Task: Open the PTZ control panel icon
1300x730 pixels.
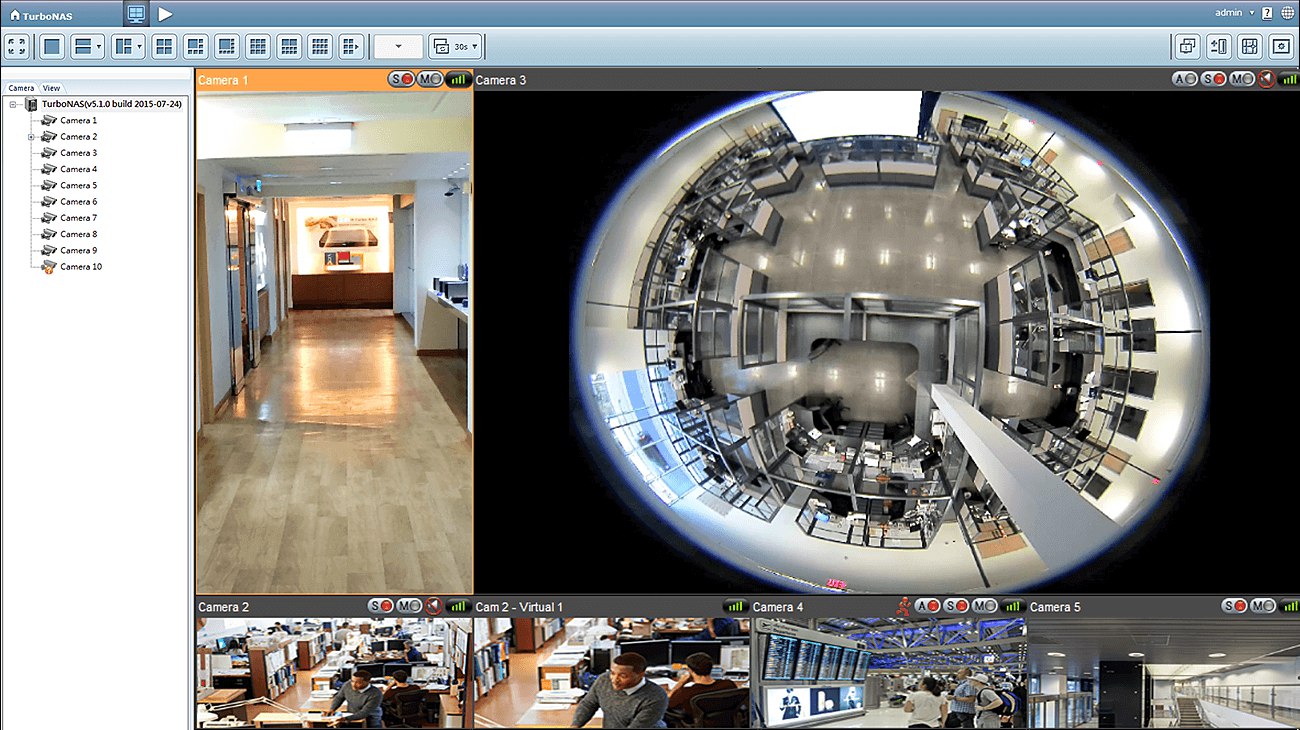Action: [1219, 46]
